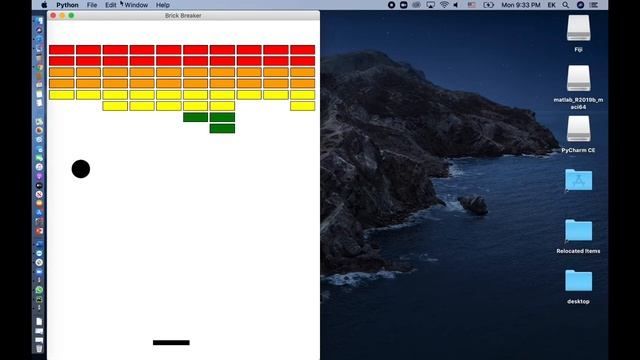Open the Help menu
This screenshot has width=640, height=360.
162,5
